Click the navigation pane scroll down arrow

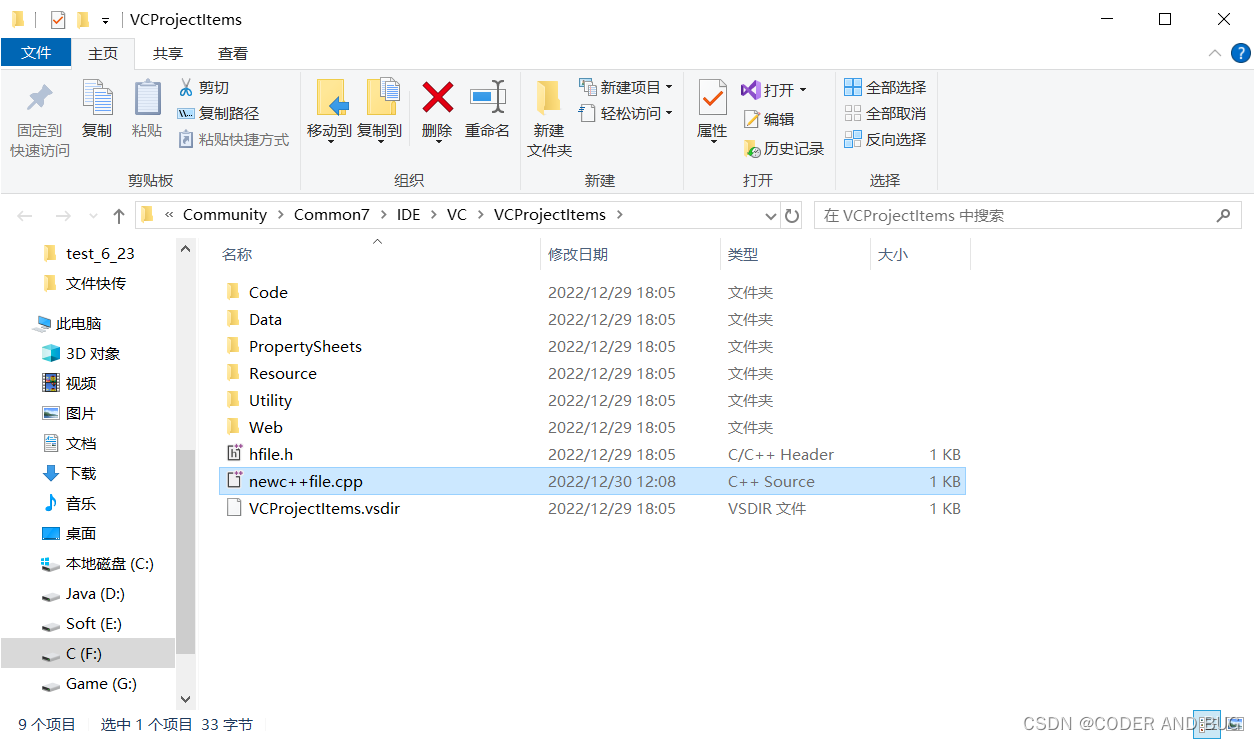(x=185, y=700)
